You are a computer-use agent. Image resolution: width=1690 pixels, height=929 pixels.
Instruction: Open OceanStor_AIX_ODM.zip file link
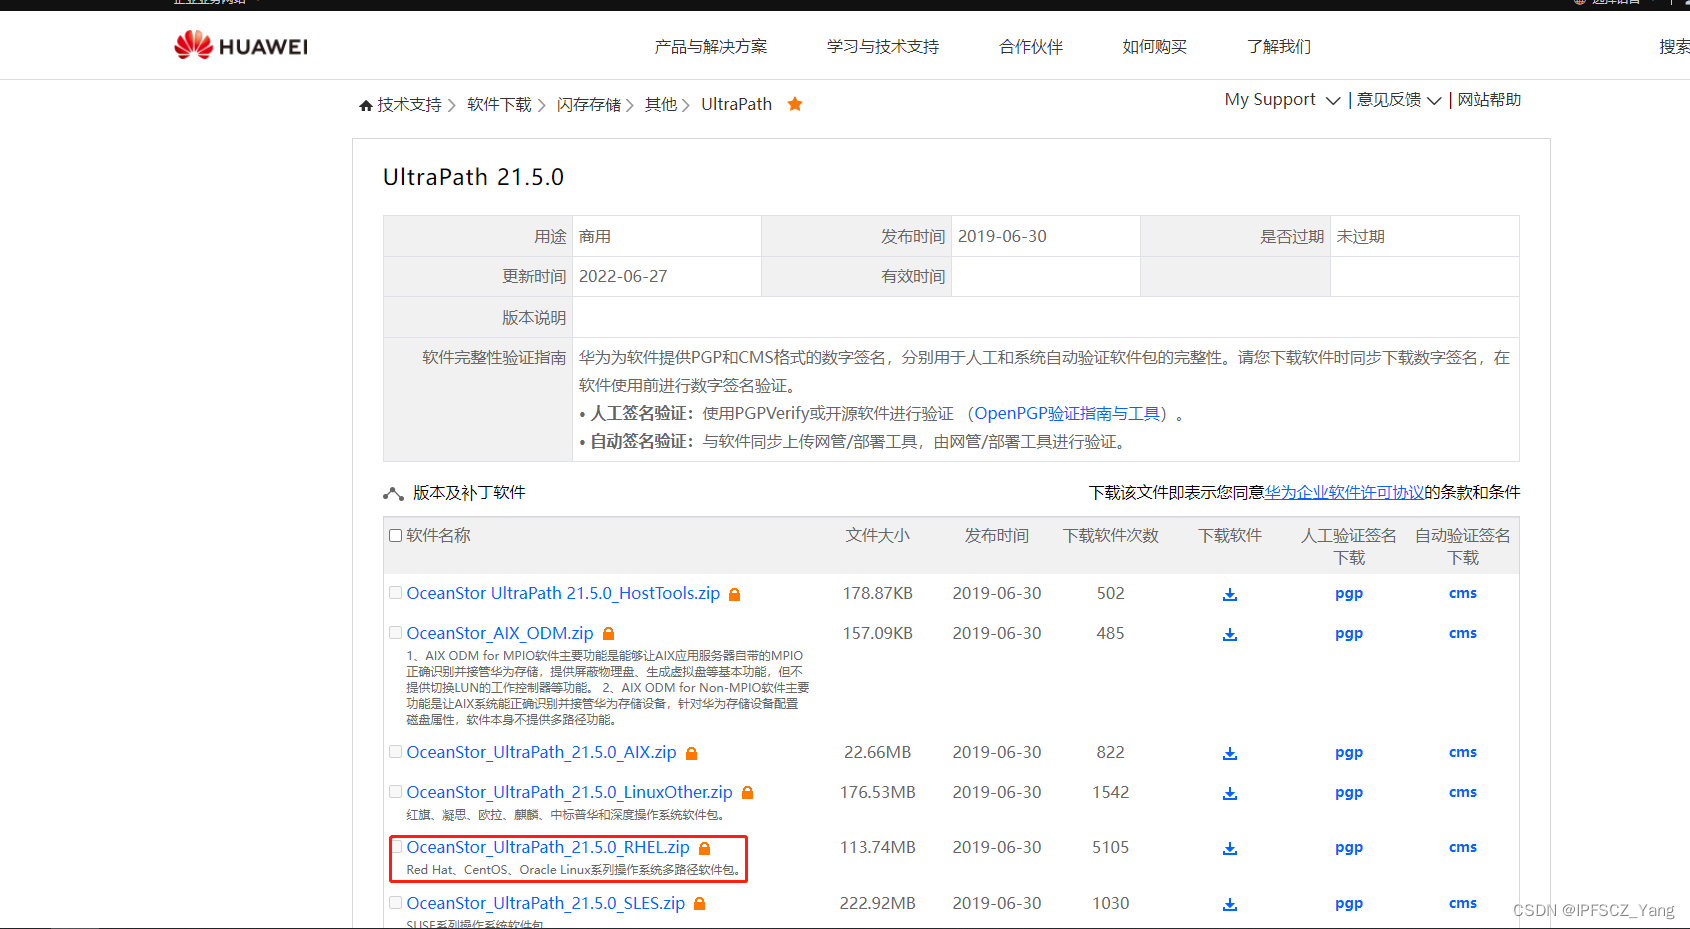point(500,634)
